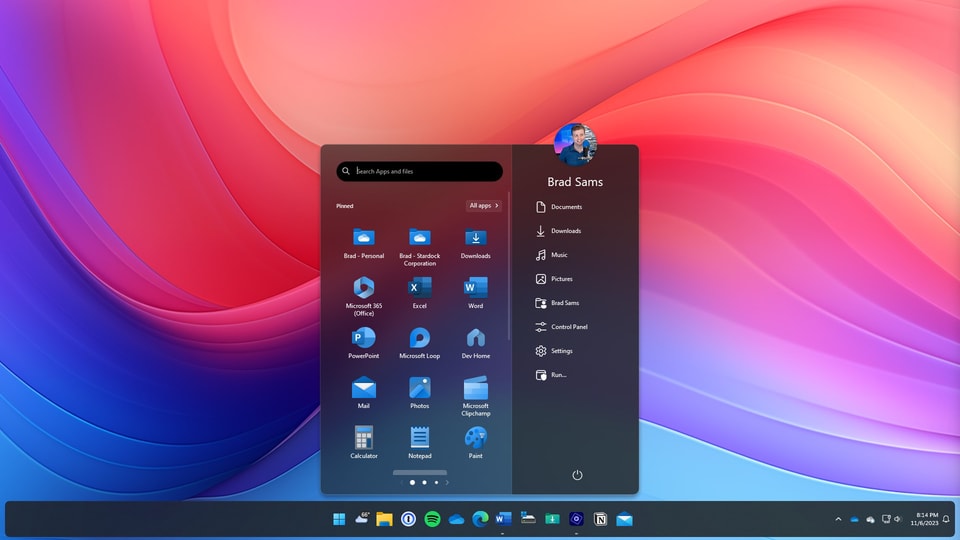Open Settings from the right-hand list

pyautogui.click(x=553, y=351)
